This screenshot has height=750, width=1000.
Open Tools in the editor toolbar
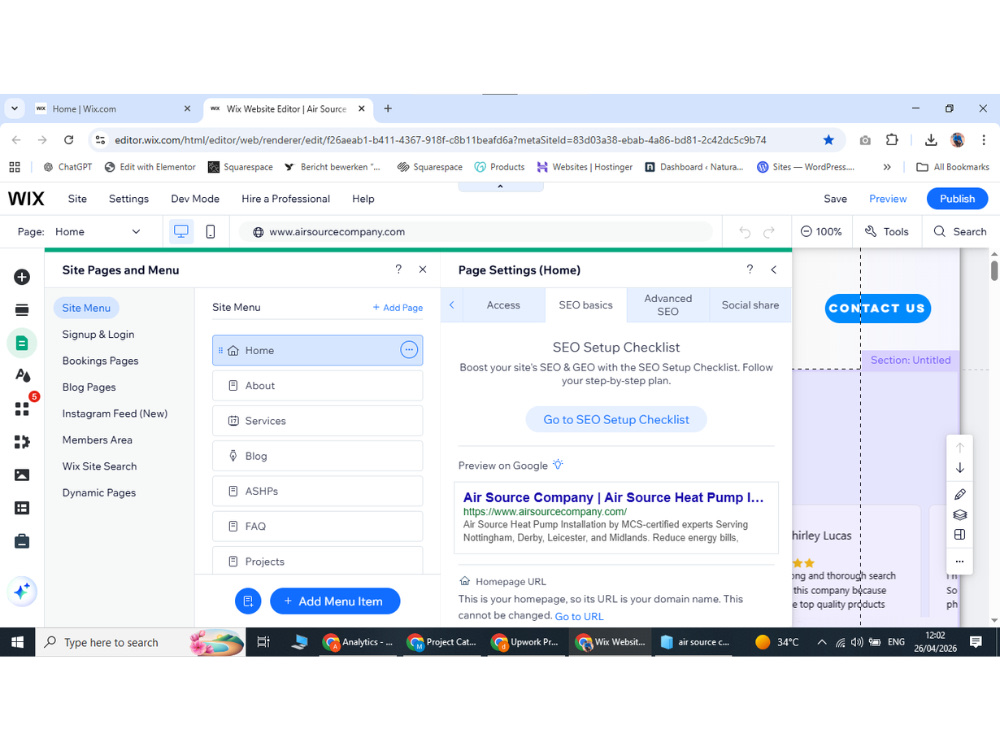(886, 232)
